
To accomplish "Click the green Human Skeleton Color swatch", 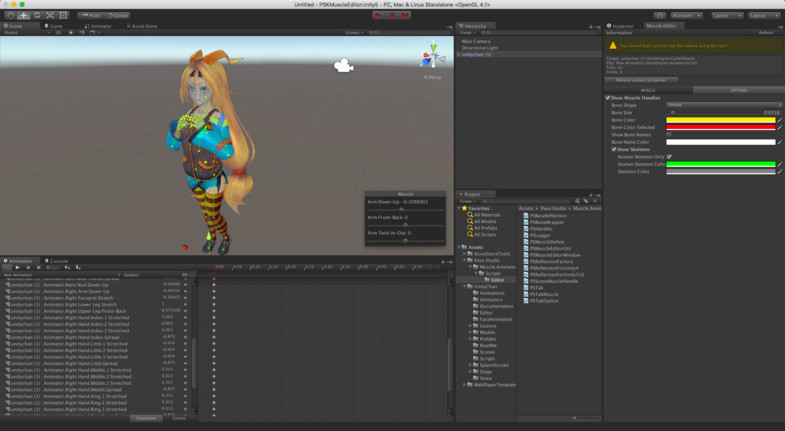I will (720, 164).
